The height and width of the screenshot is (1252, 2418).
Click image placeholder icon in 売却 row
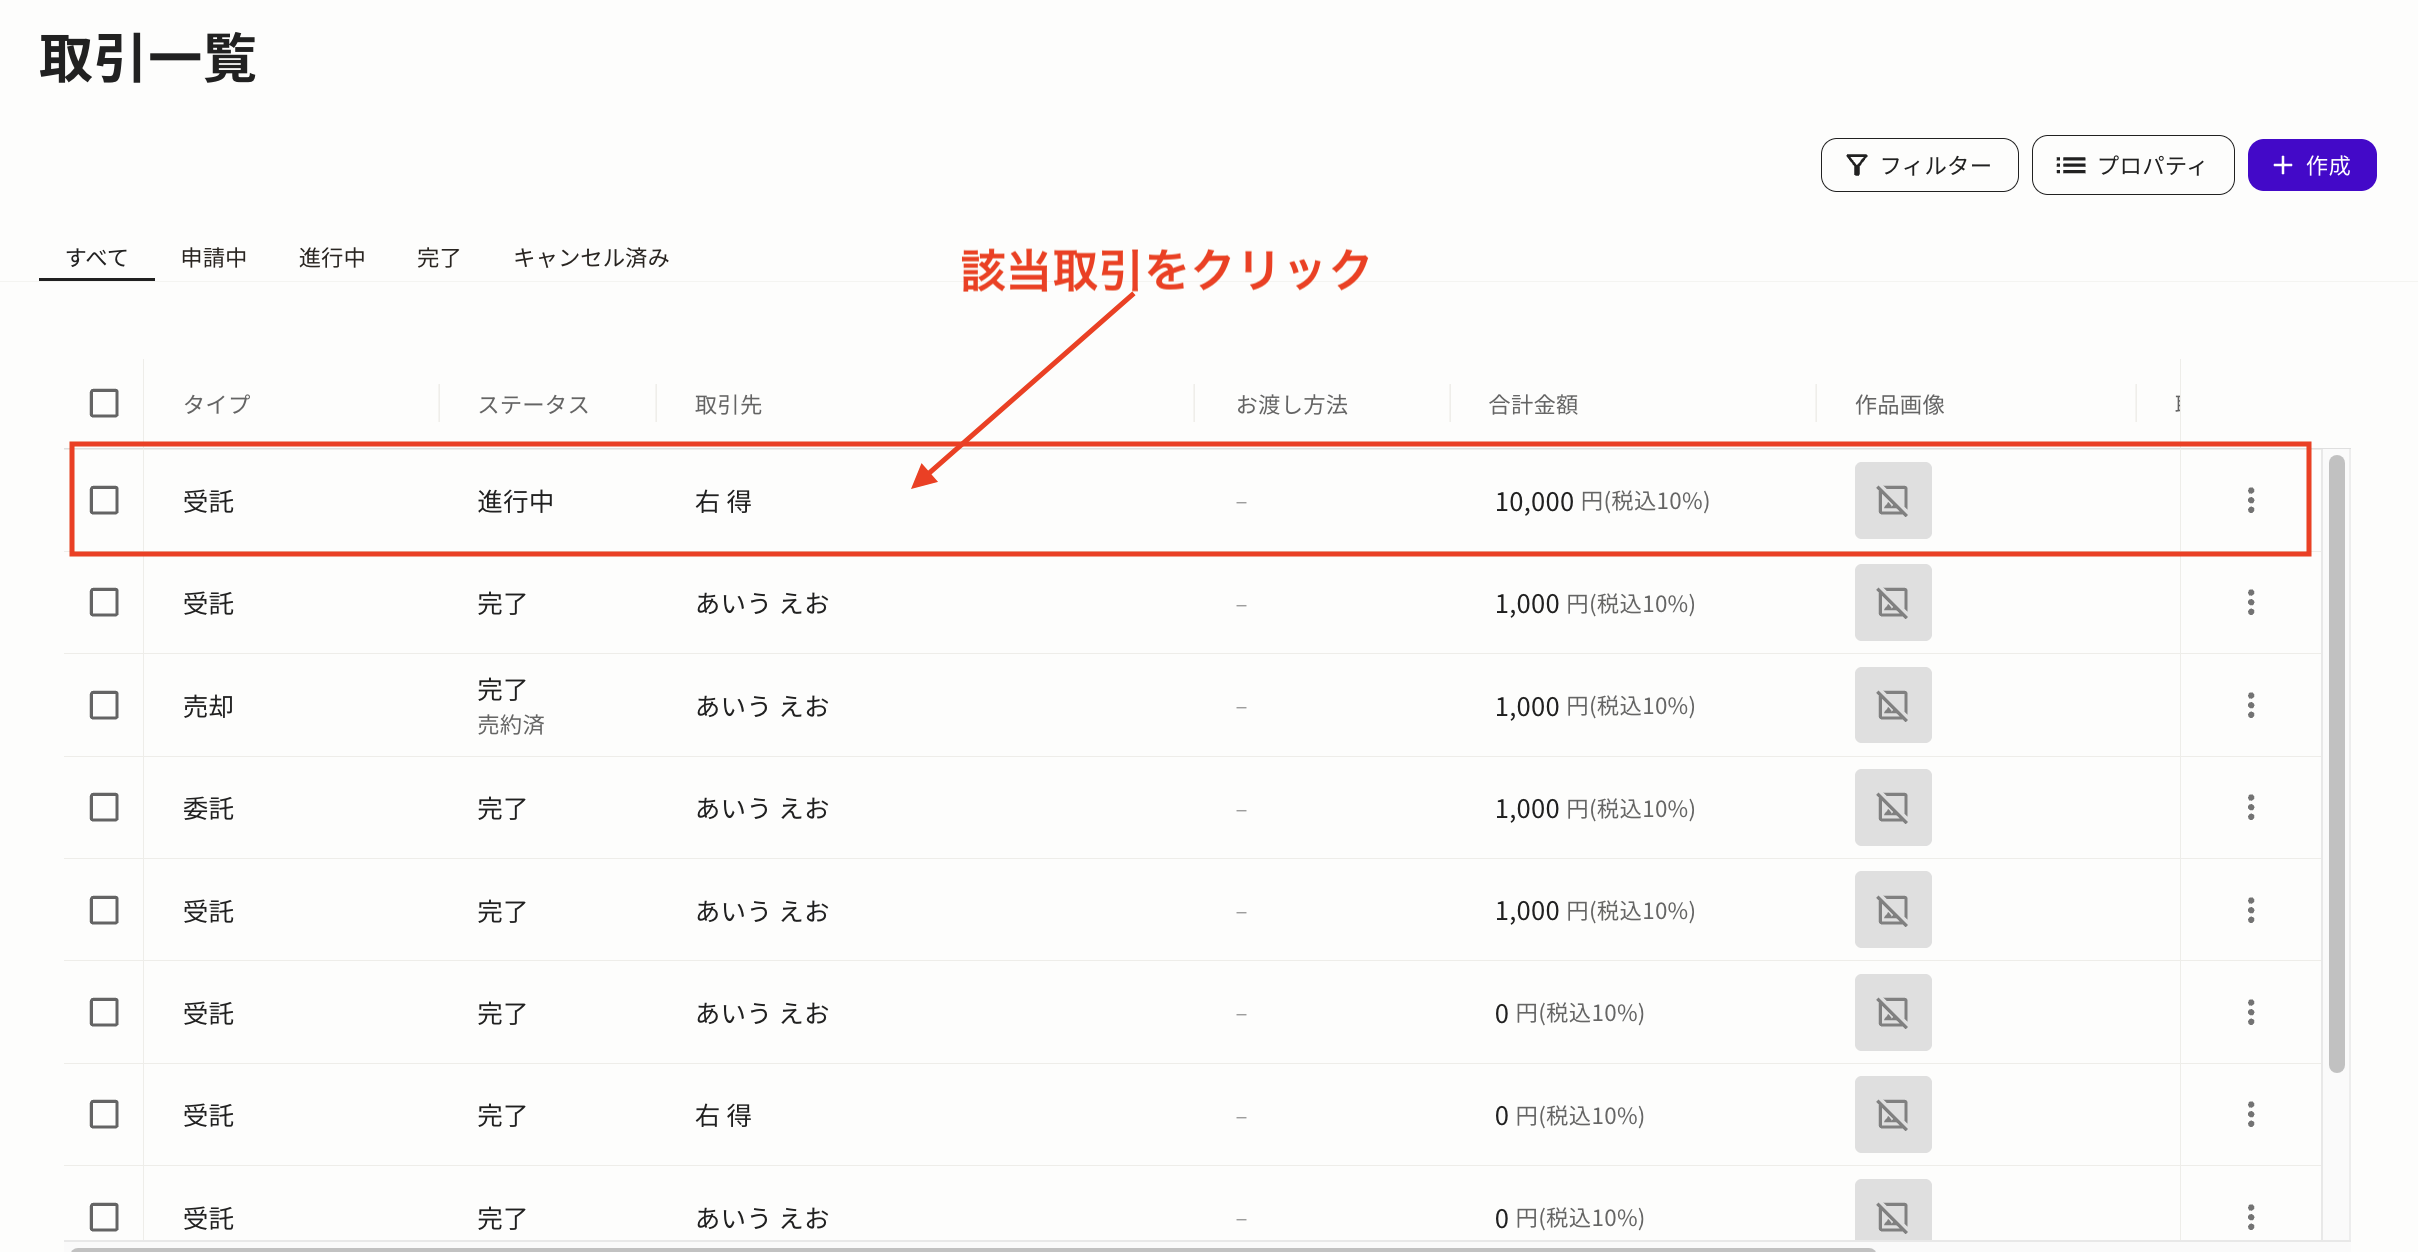coord(1892,705)
